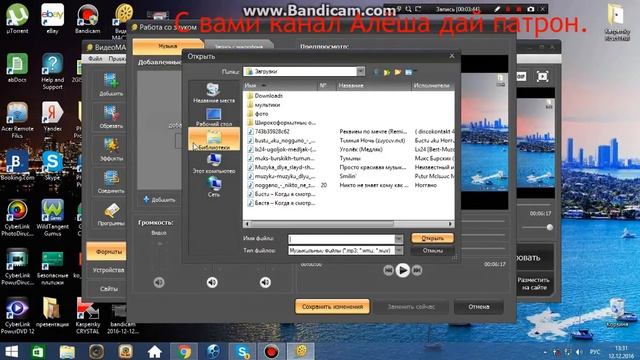Image resolution: width=640 pixels, height=360 pixels.
Task: Click Соединить tool in VideoMASTER sidebar
Action: tap(111, 182)
